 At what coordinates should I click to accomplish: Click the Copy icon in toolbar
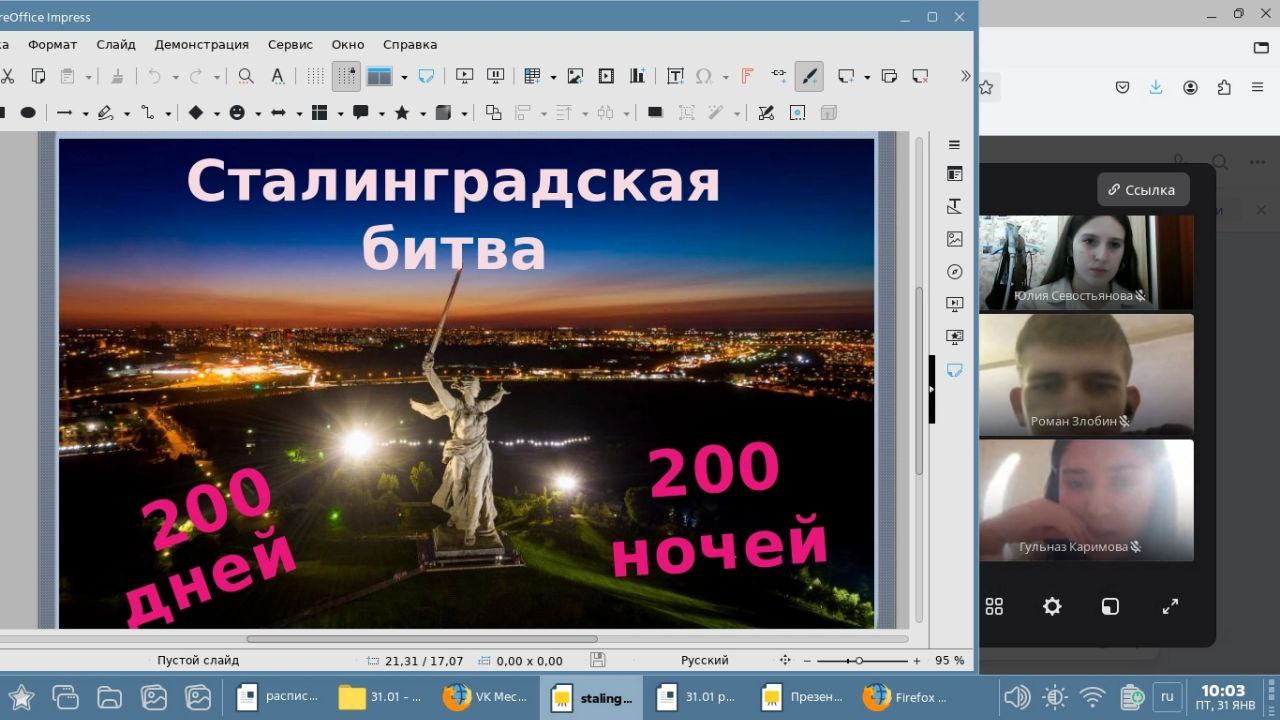[38, 76]
